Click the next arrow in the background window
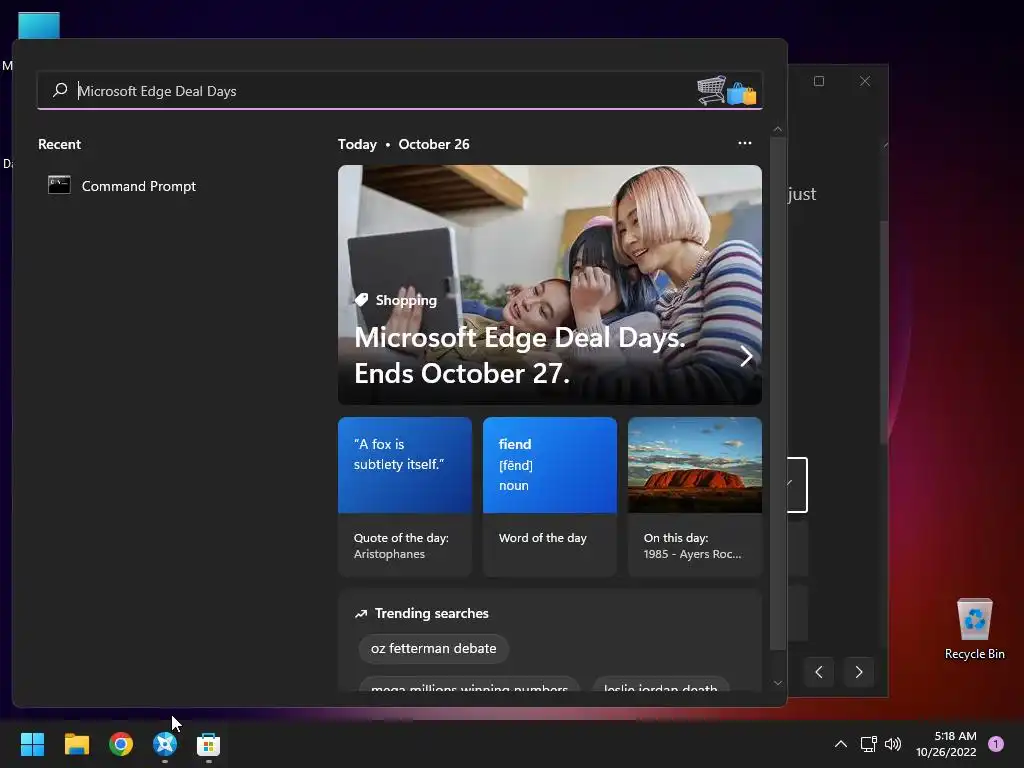The width and height of the screenshot is (1024, 768). (x=859, y=672)
